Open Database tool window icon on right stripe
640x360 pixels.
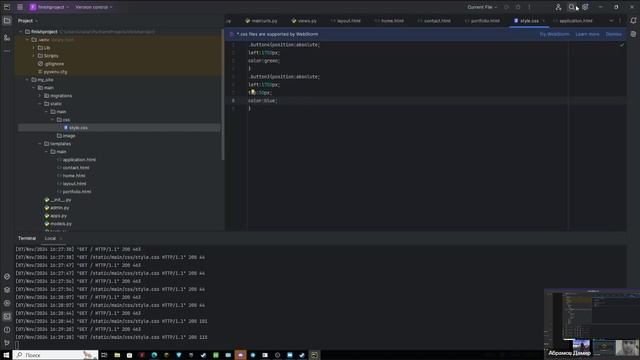click(633, 34)
